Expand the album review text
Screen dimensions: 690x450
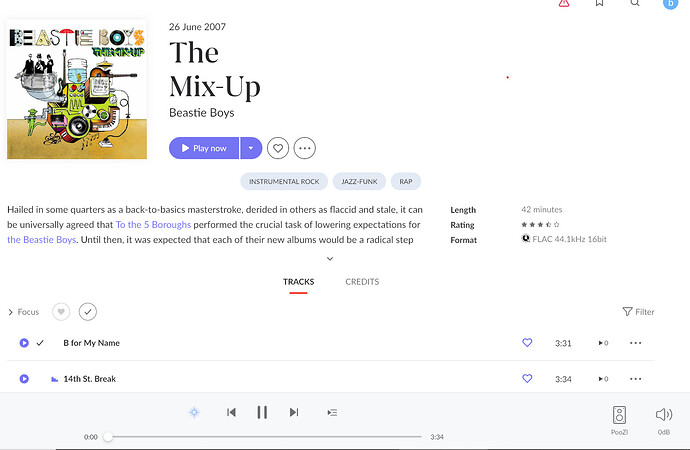pos(330,259)
